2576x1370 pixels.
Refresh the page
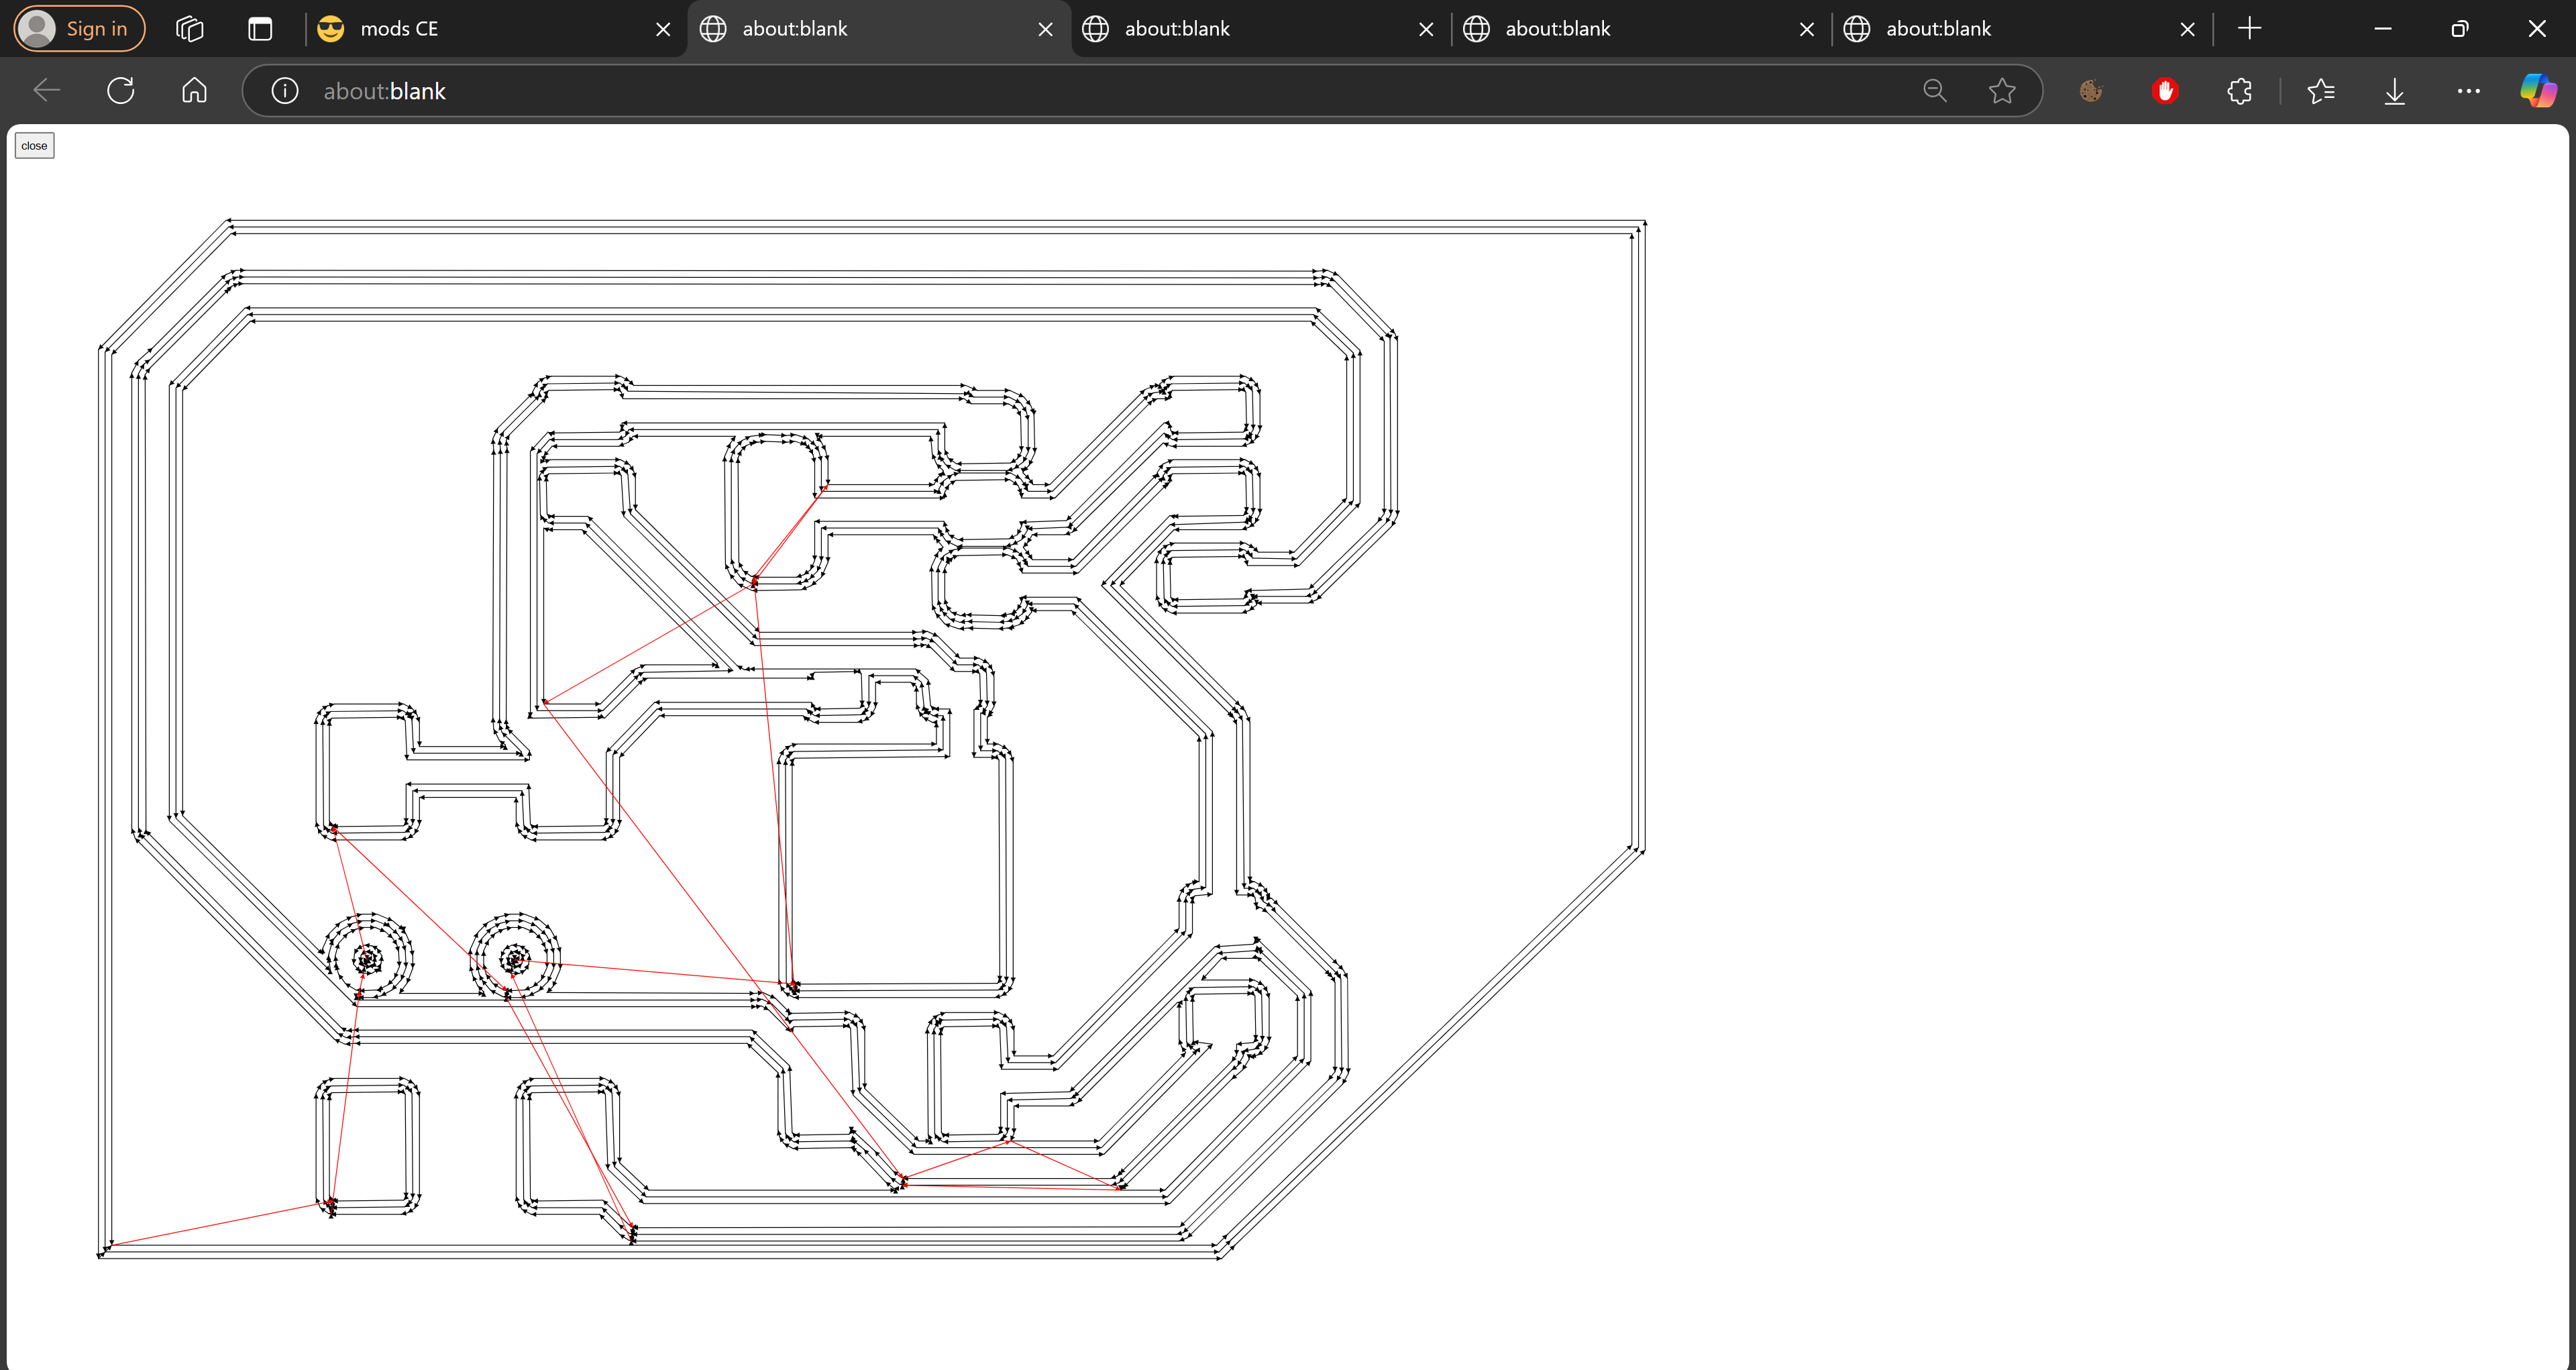[x=121, y=91]
